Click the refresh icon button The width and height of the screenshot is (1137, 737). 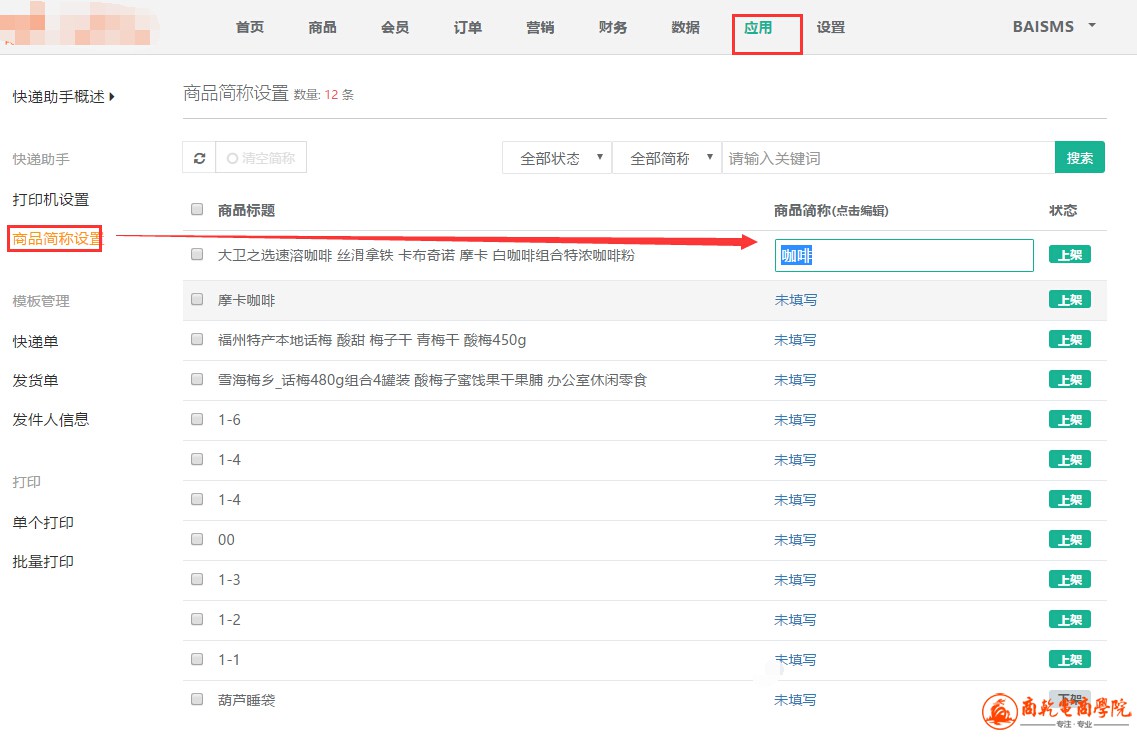199,158
